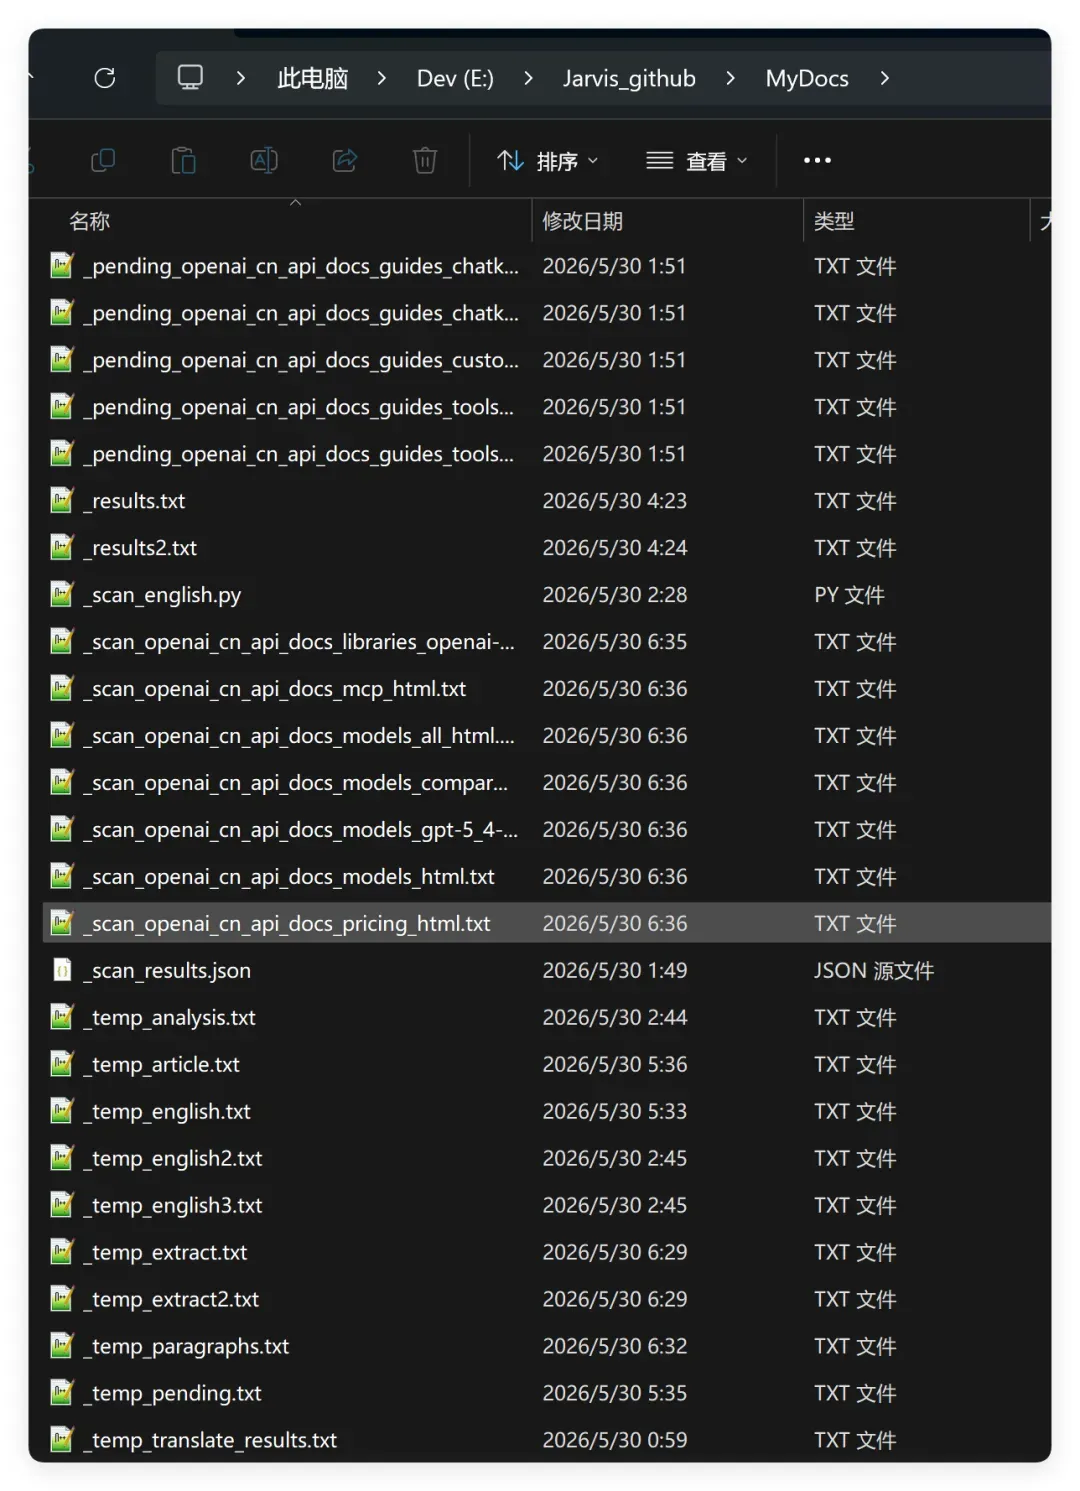Select the icon of _temp_extract.txt

click(x=62, y=1252)
